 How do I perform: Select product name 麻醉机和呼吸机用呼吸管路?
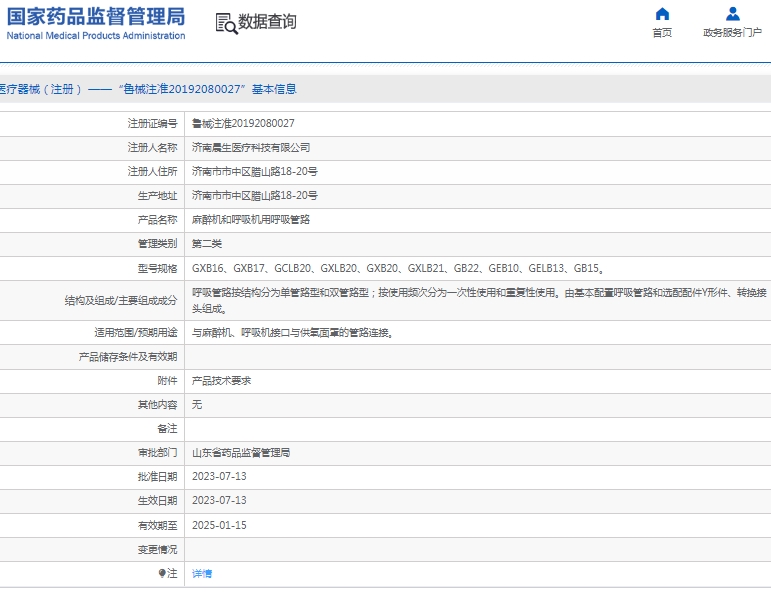tap(251, 220)
